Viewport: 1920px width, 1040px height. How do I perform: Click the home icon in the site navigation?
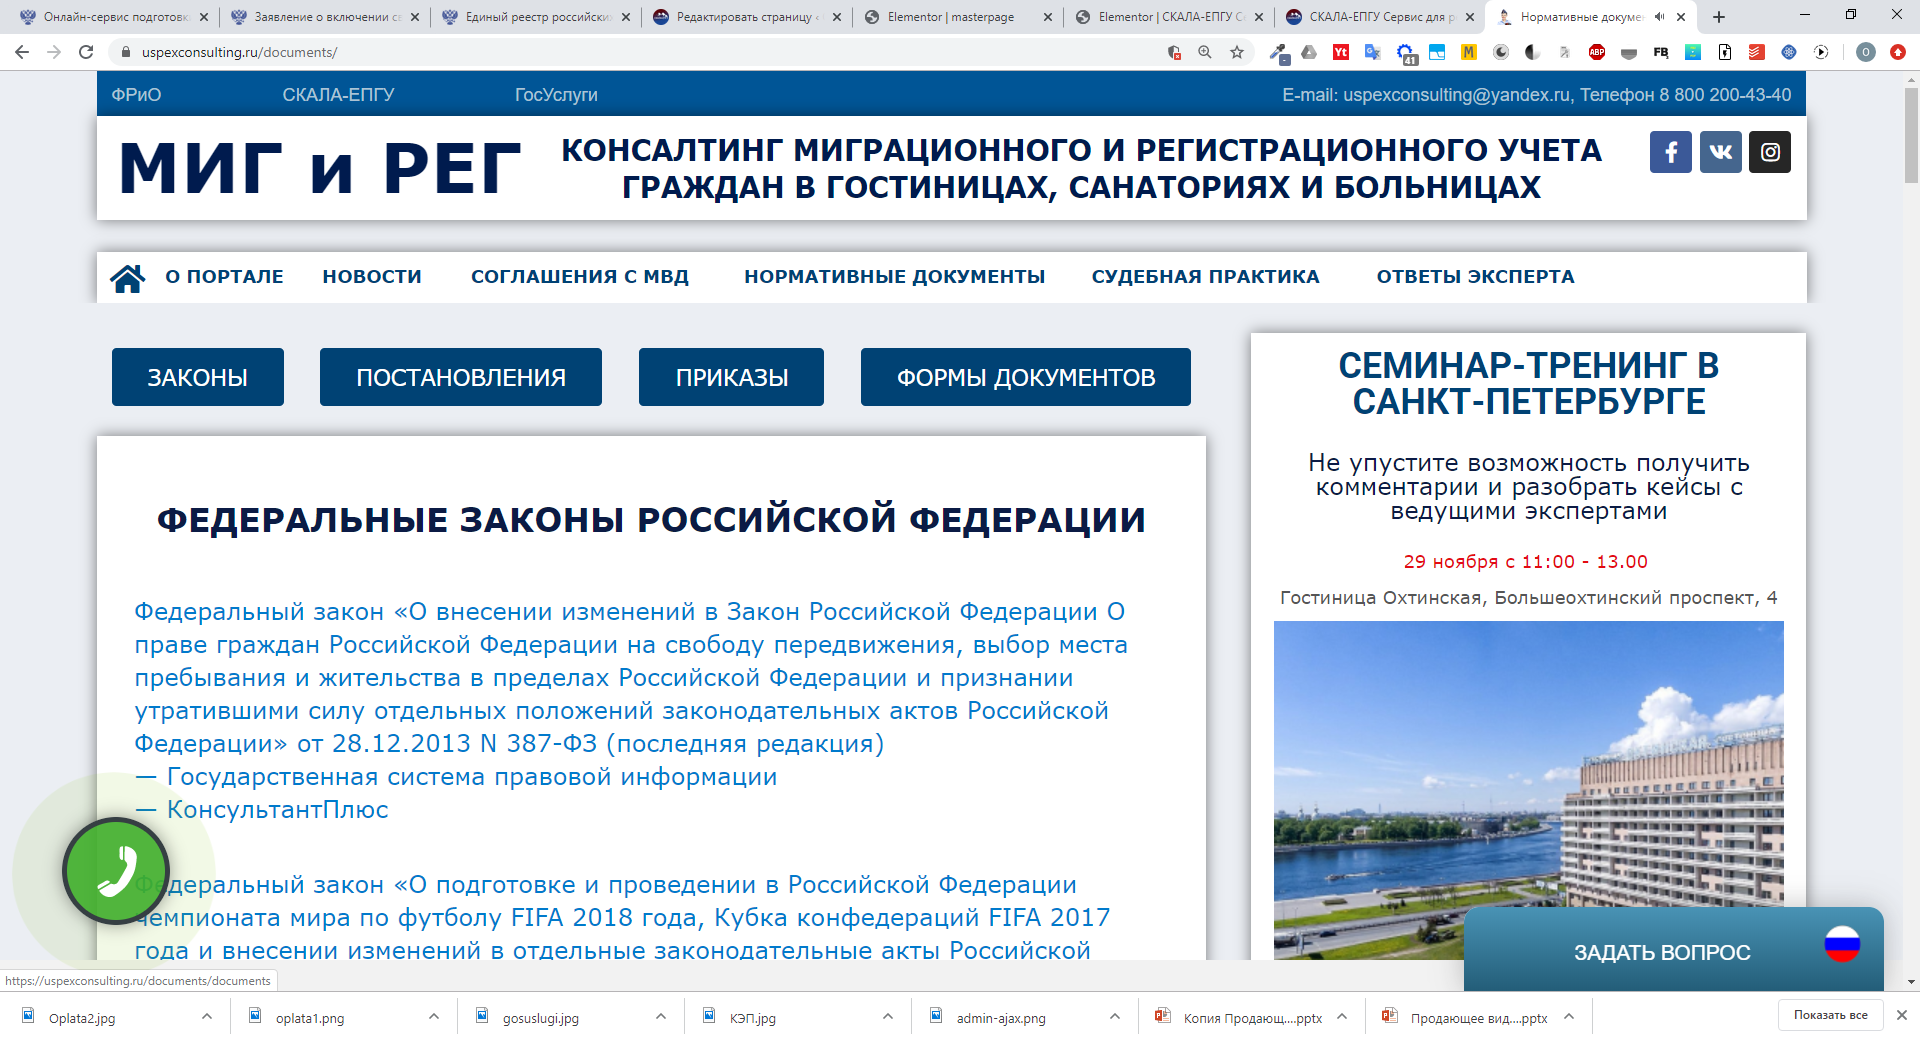point(128,278)
